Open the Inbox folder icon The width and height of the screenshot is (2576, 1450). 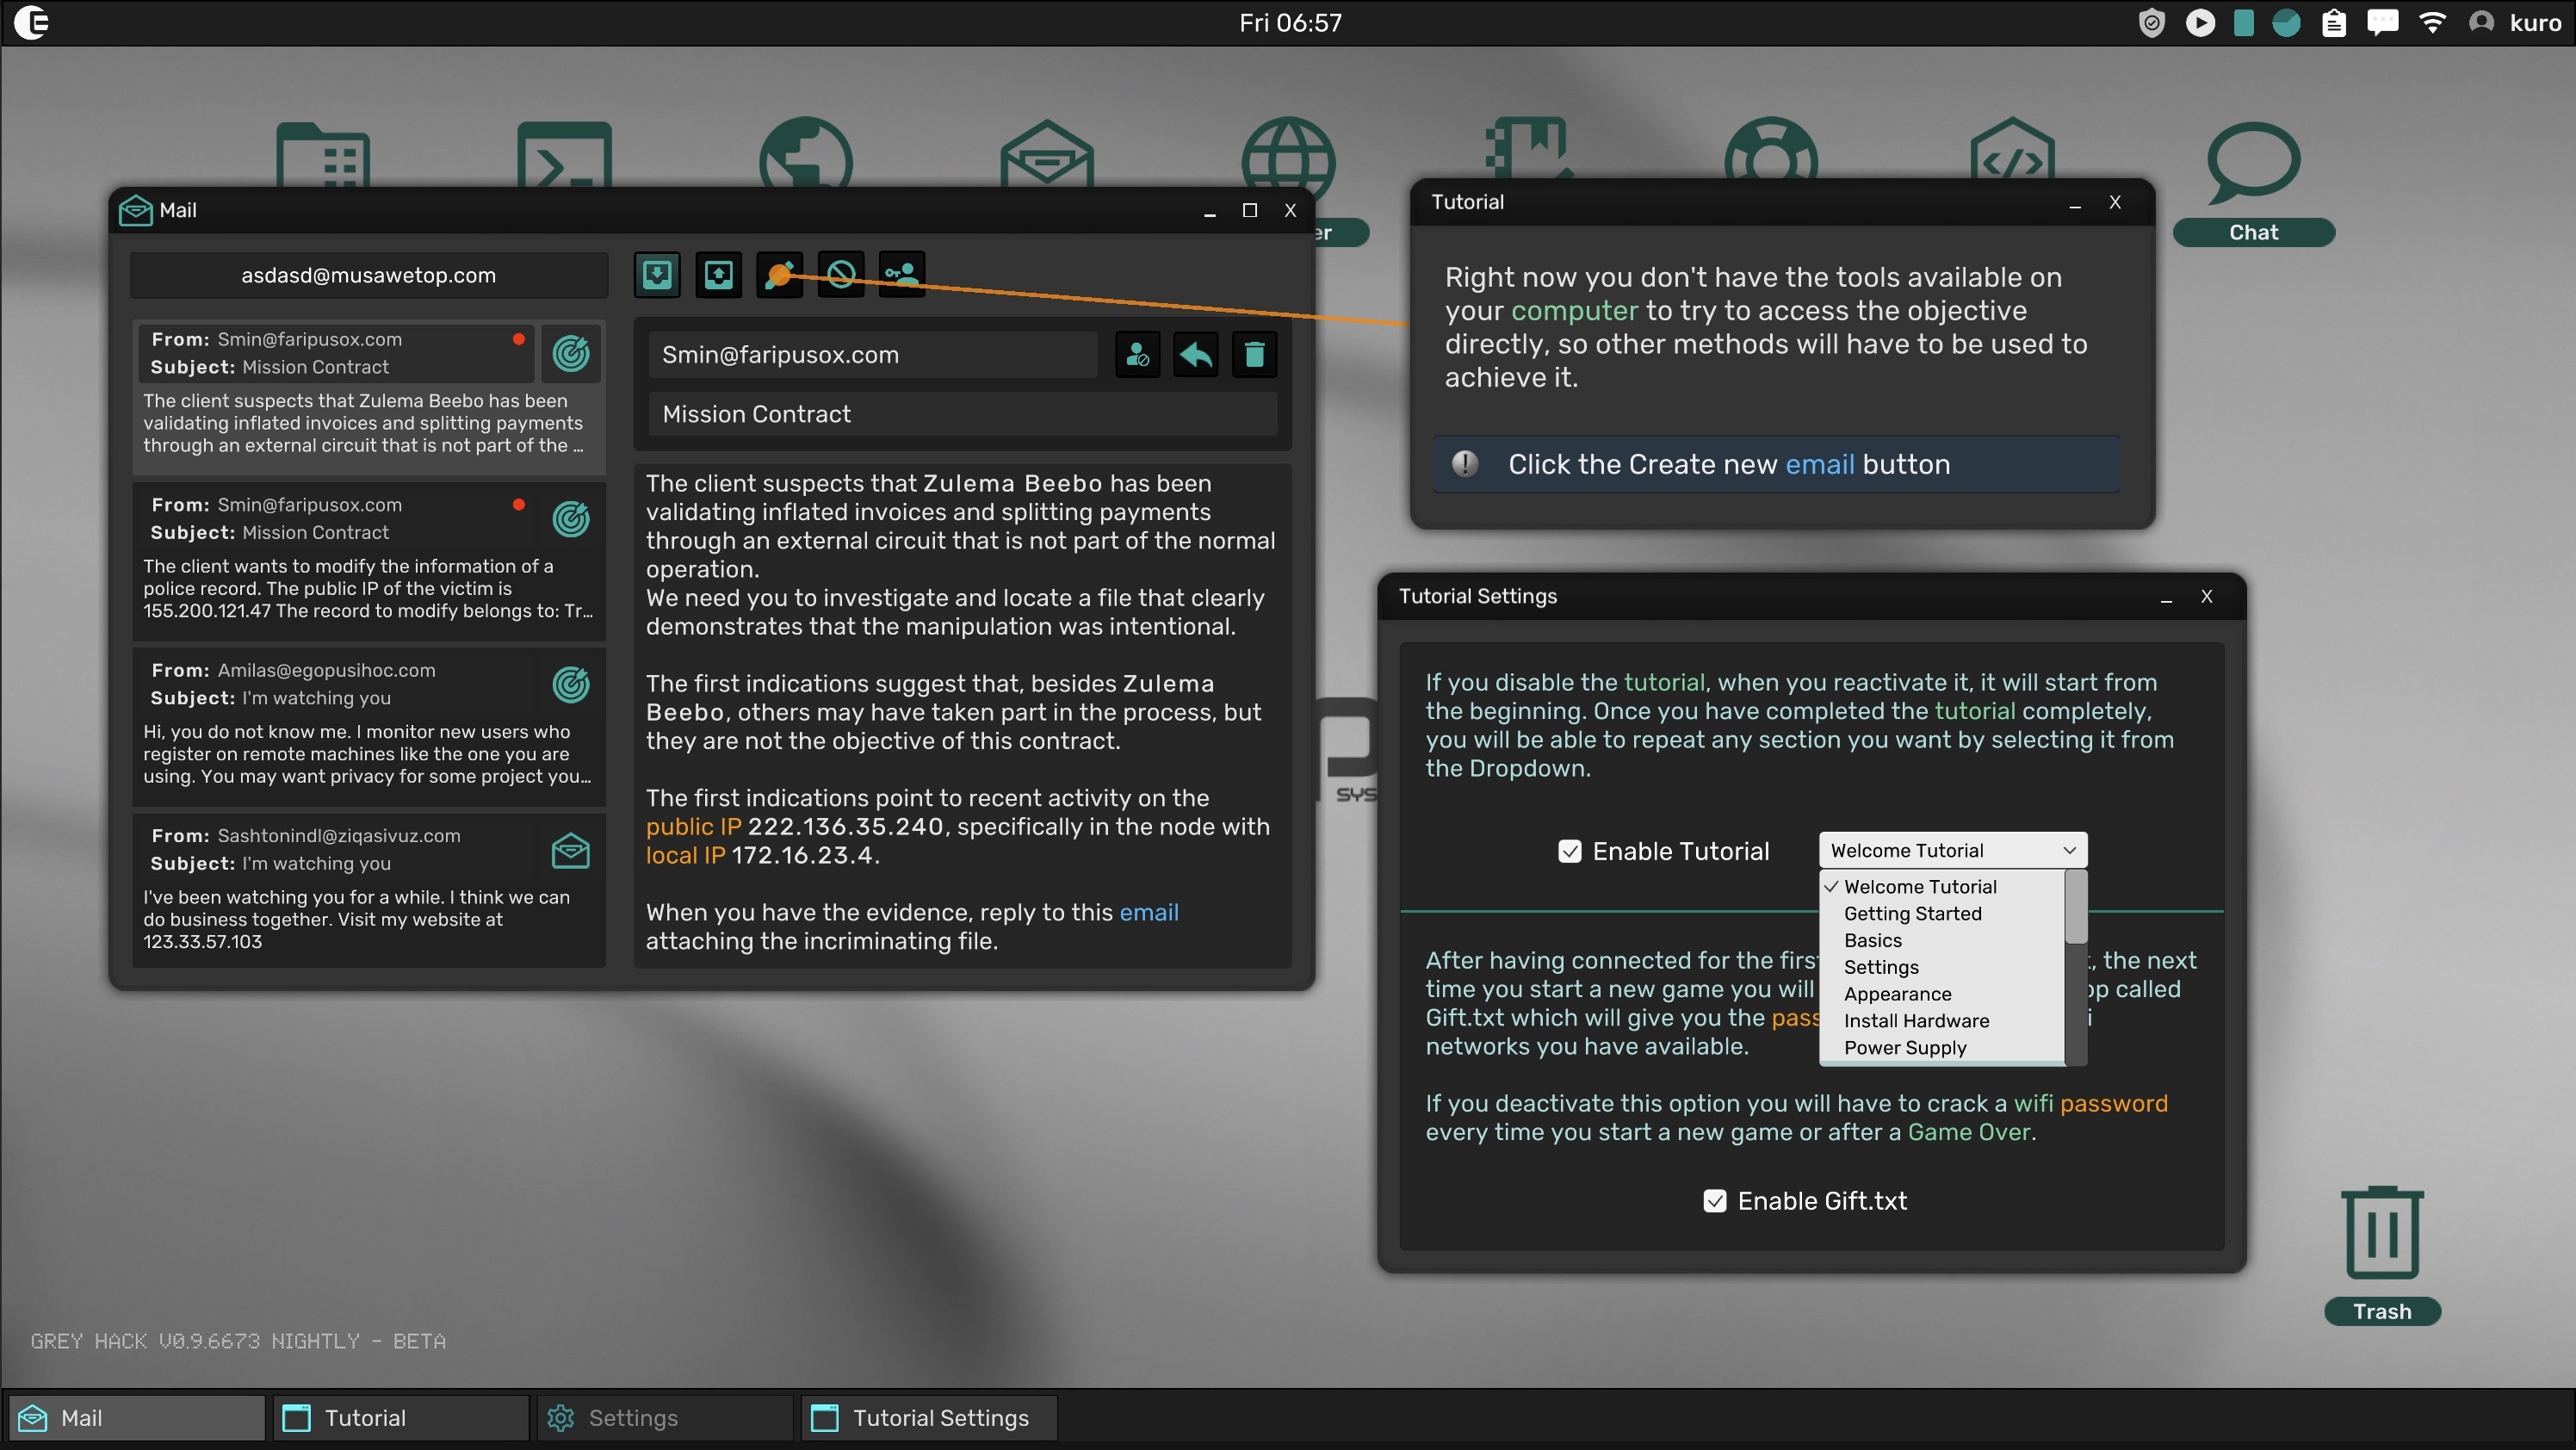tap(657, 274)
